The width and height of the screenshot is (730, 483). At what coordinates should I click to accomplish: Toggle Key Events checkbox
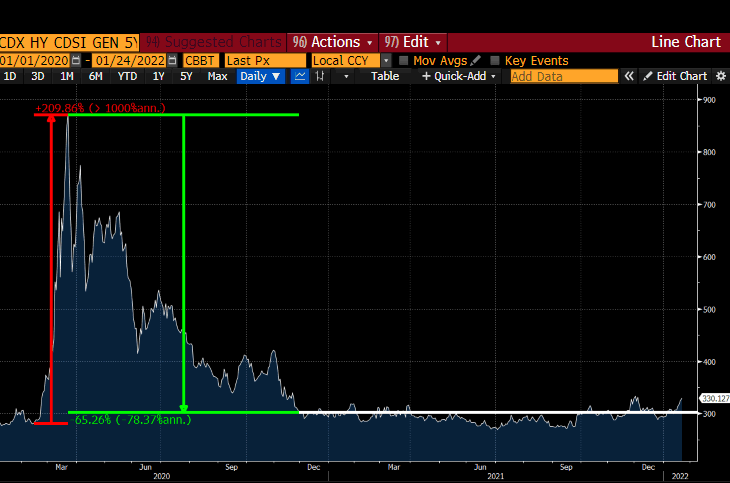495,61
